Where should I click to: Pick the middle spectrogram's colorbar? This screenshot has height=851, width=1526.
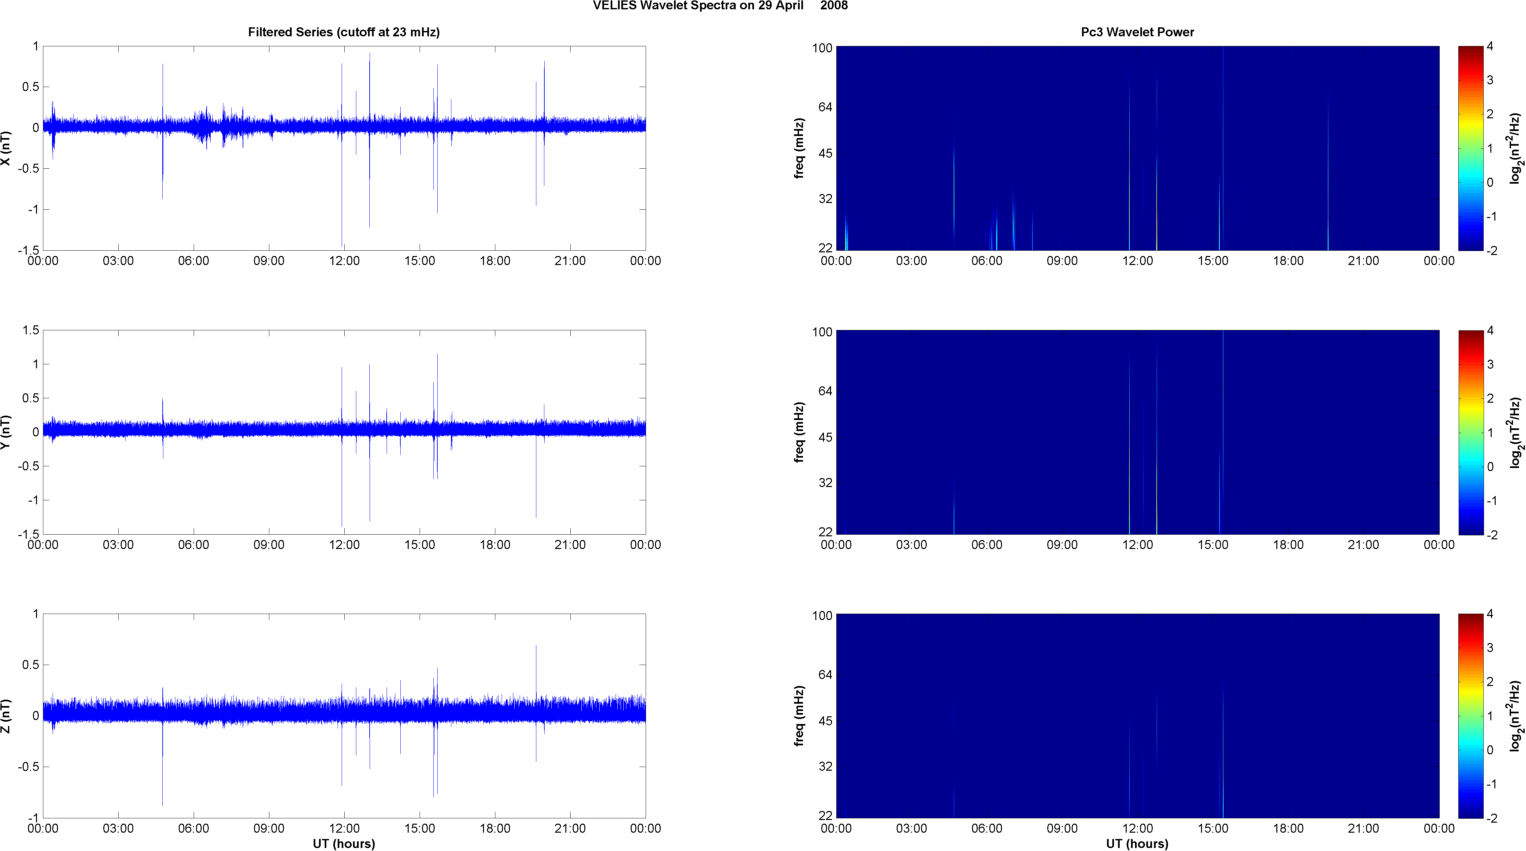click(x=1470, y=432)
